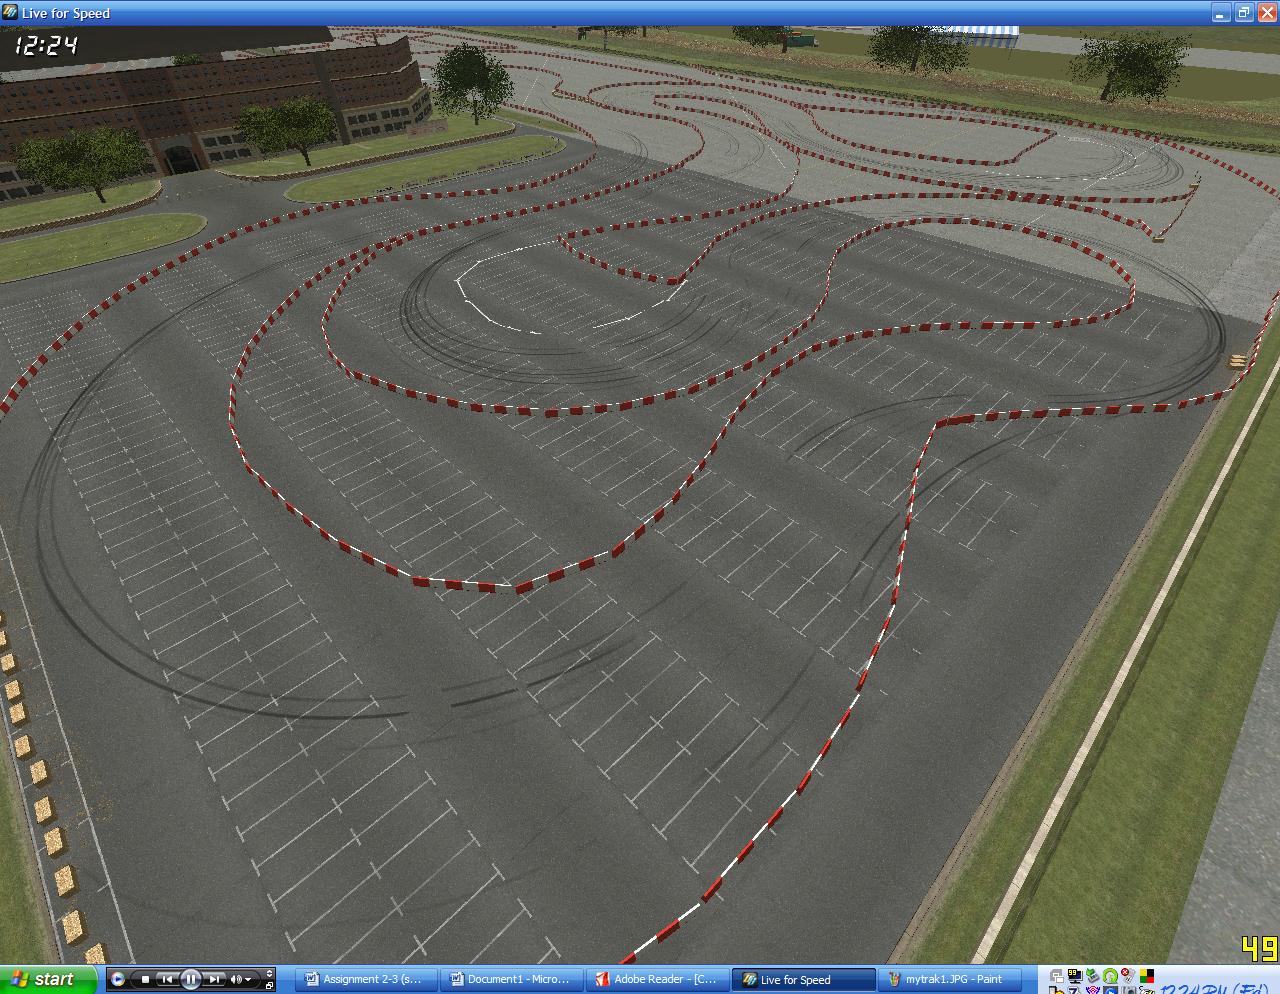Image resolution: width=1280 pixels, height=994 pixels.
Task: Open the volume control in Media Player toolbar
Action: 241,979
